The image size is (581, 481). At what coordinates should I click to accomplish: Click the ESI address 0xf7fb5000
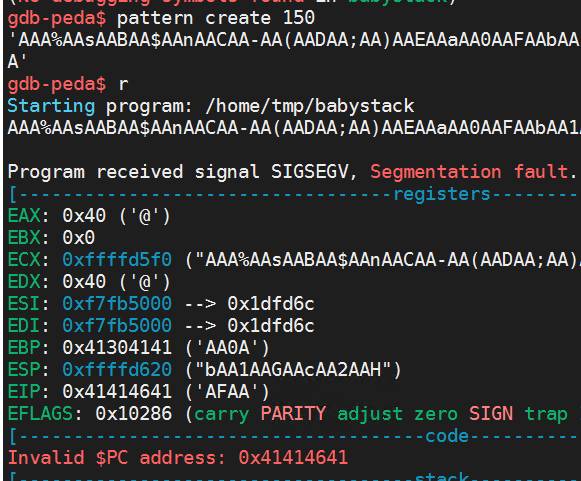point(117,304)
